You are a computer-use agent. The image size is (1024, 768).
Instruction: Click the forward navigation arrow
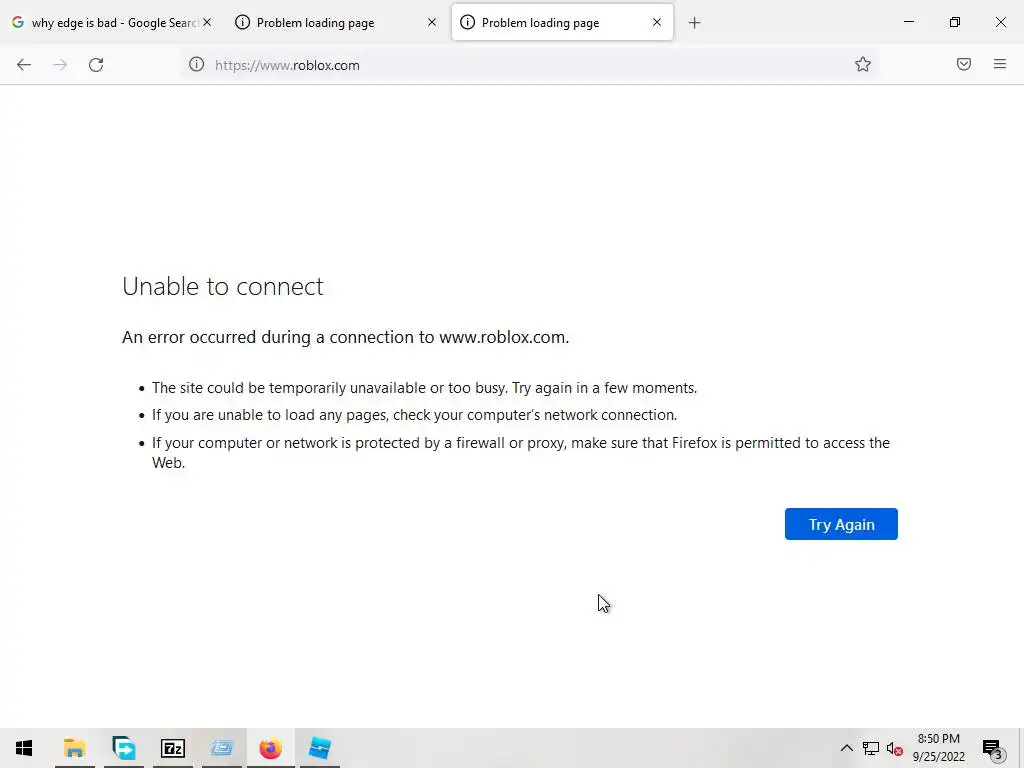(60, 65)
